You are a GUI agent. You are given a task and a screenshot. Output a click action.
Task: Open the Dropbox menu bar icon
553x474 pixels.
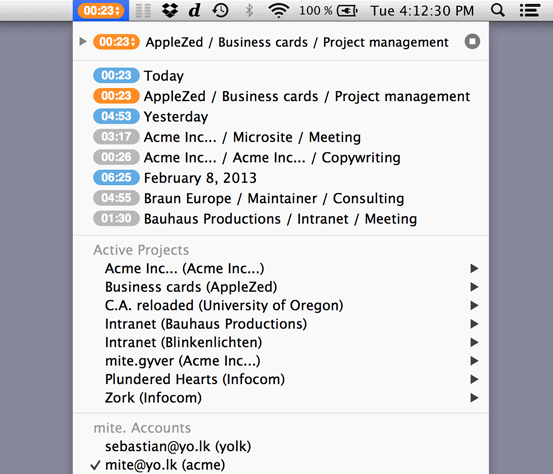click(x=170, y=10)
